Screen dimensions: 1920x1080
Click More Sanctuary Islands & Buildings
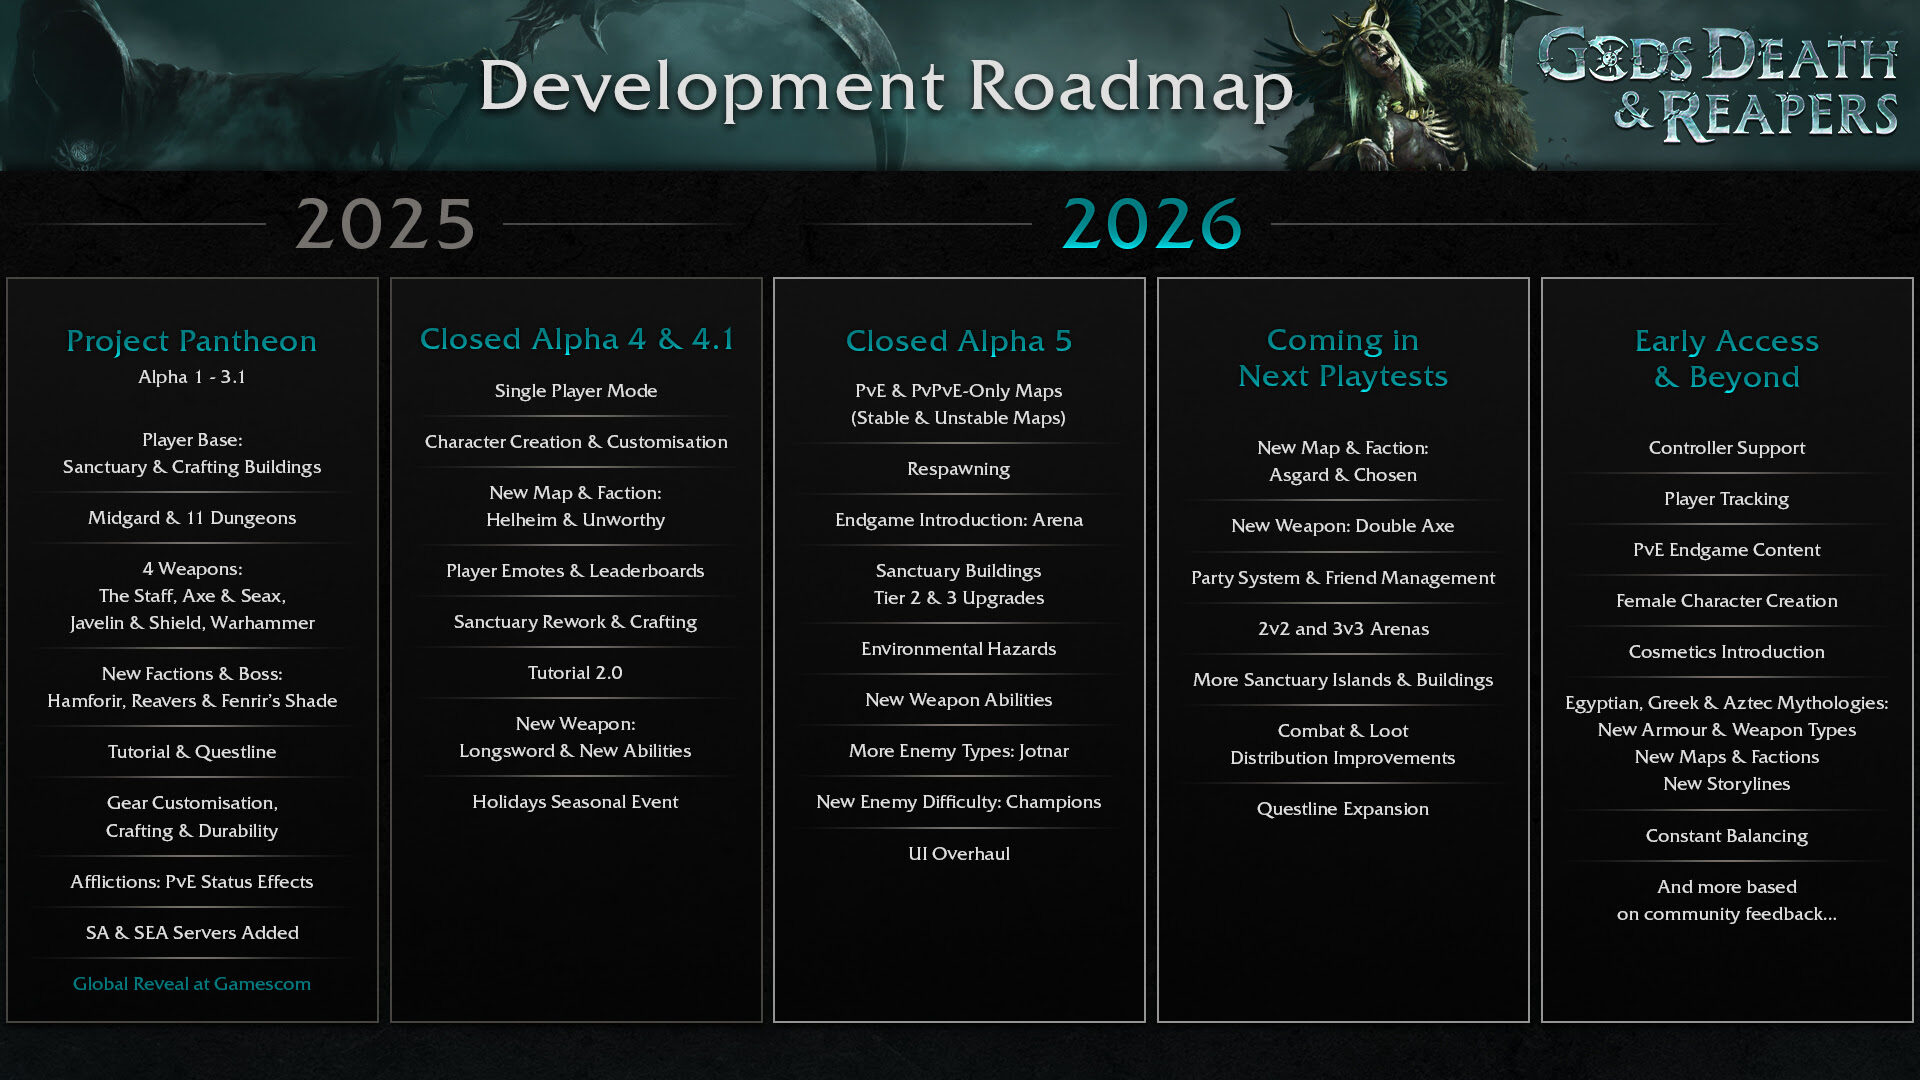1343,680
